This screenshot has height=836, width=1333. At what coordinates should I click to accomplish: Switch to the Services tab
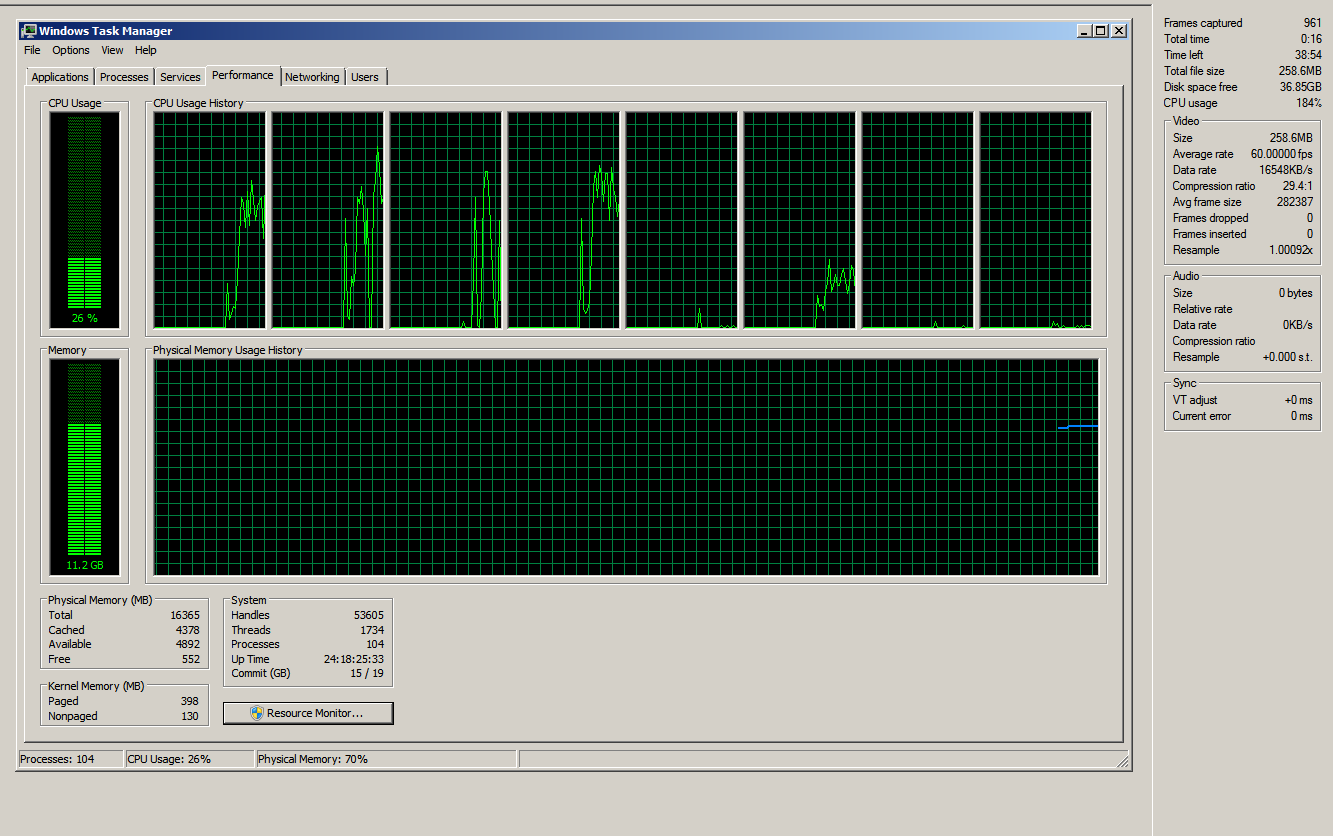180,77
